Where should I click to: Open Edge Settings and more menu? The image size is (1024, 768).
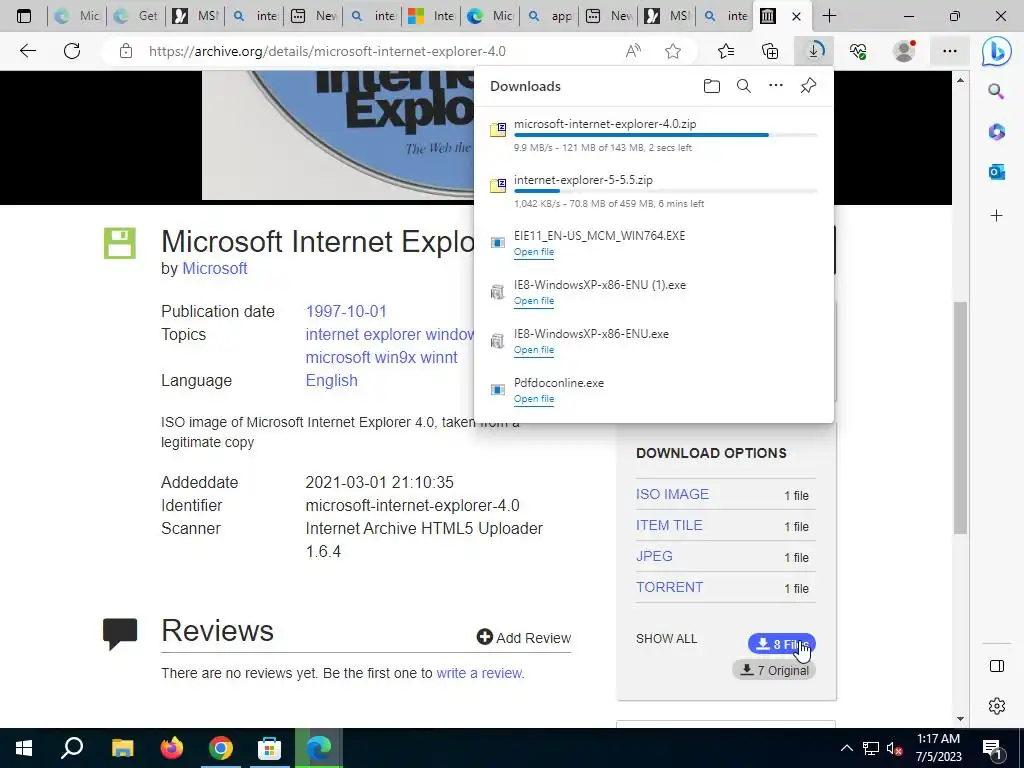[950, 51]
